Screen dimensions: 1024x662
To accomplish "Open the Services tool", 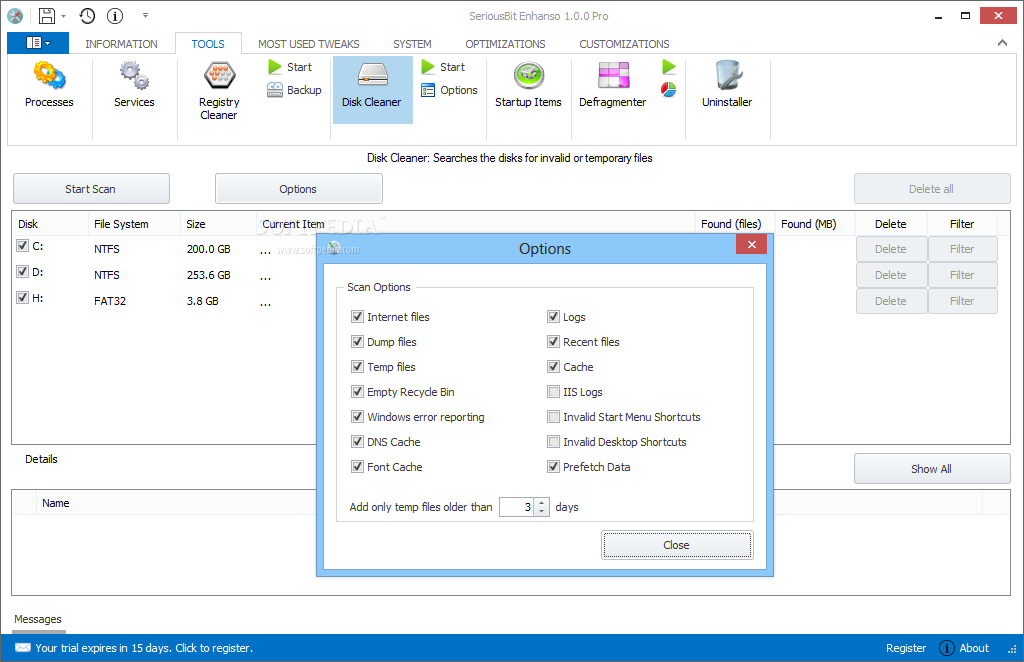I will [134, 85].
